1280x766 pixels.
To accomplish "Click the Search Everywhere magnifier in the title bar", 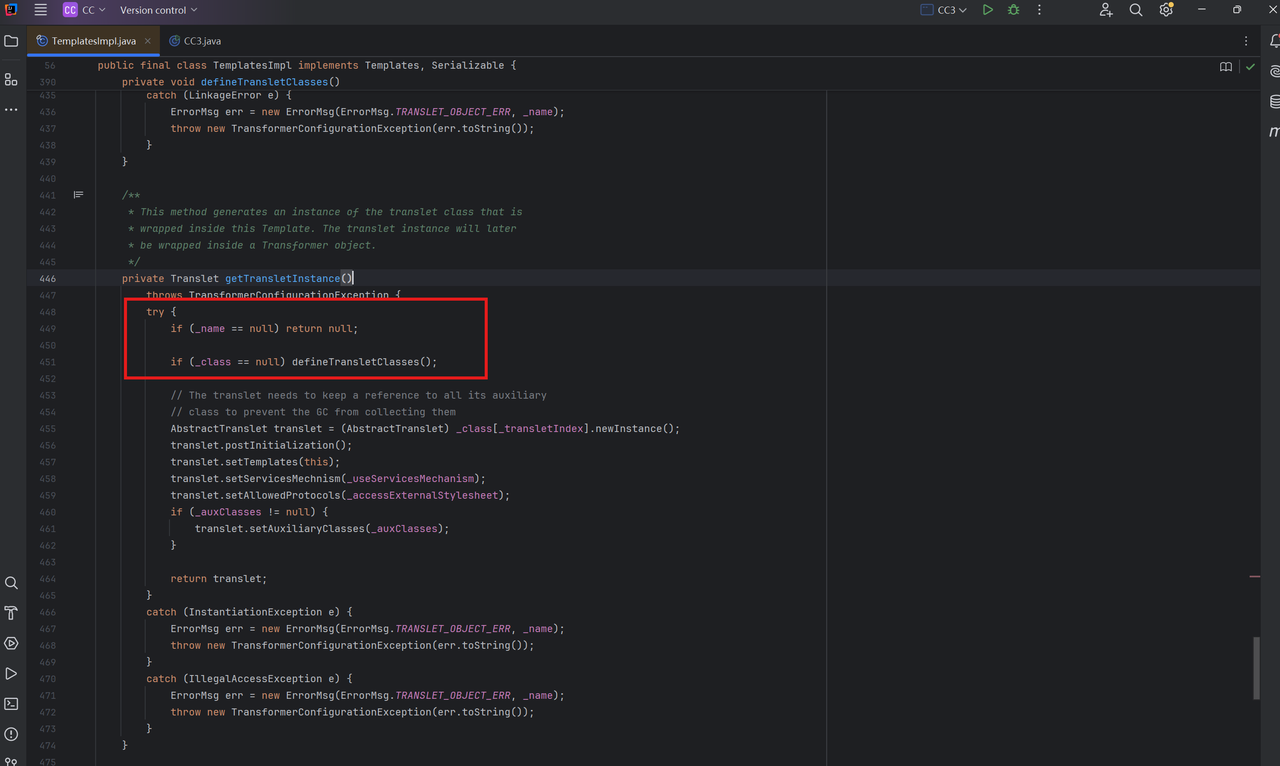I will pyautogui.click(x=1136, y=10).
